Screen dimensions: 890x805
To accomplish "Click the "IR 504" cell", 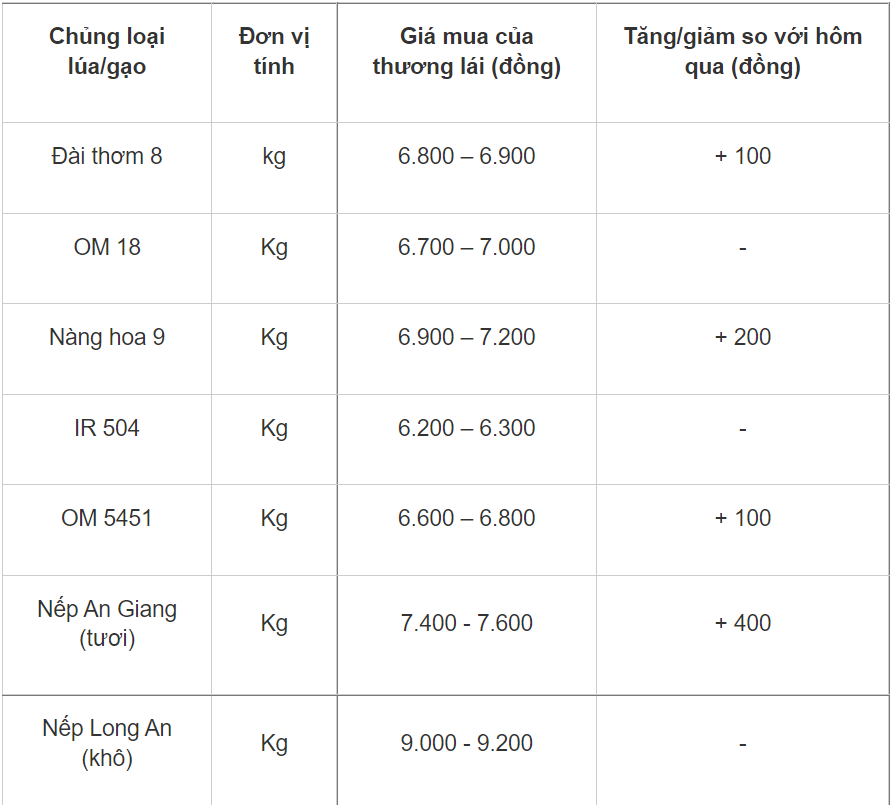I will coord(107,428).
